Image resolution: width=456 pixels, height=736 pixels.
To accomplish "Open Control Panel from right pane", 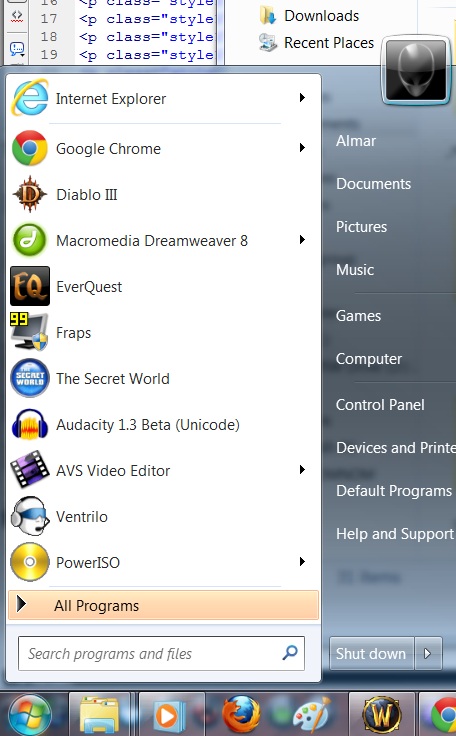I will click(x=380, y=405).
